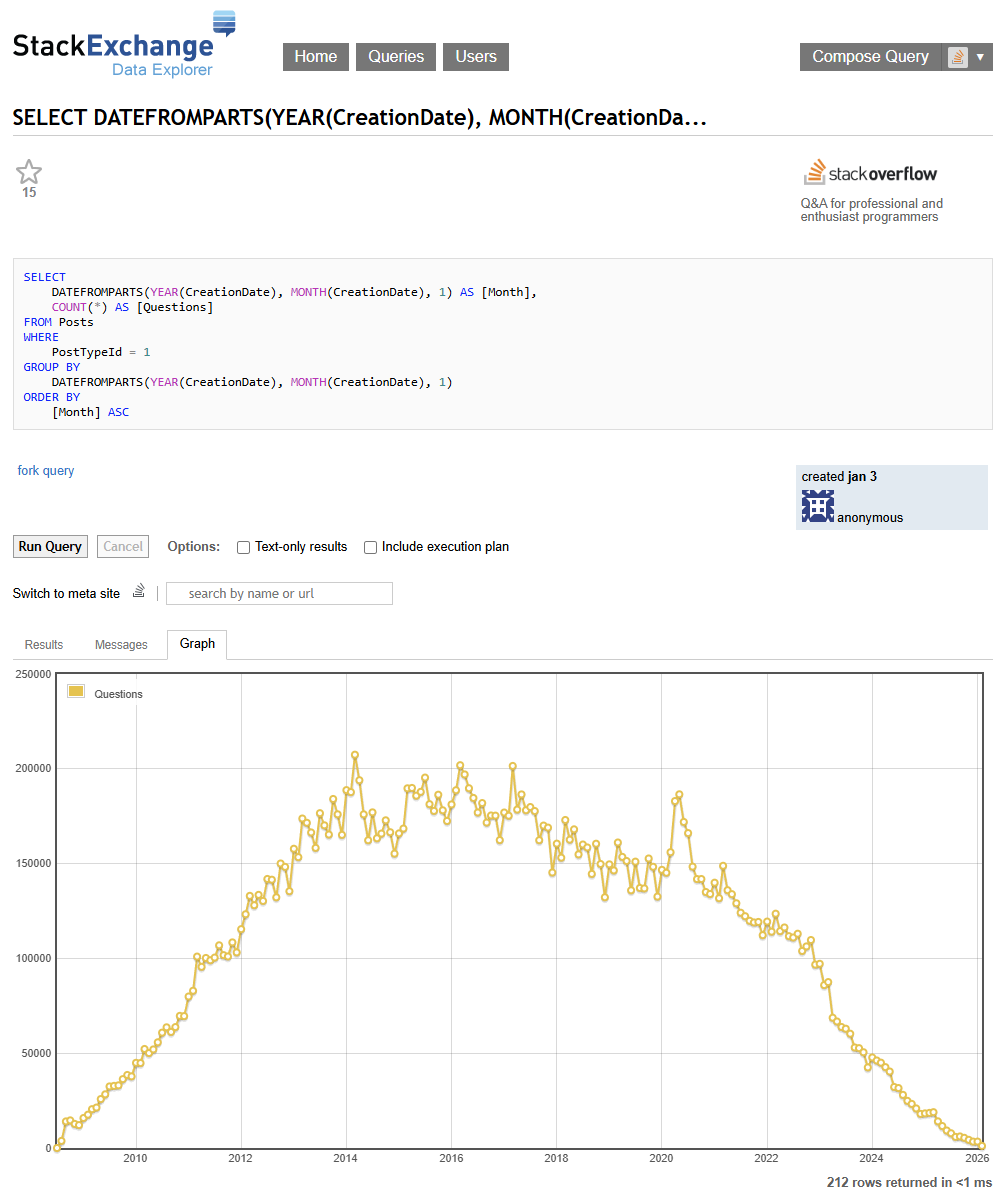Click the 2016 x-axis label
Viewport: 1006px width, 1202px height.
tap(451, 1159)
